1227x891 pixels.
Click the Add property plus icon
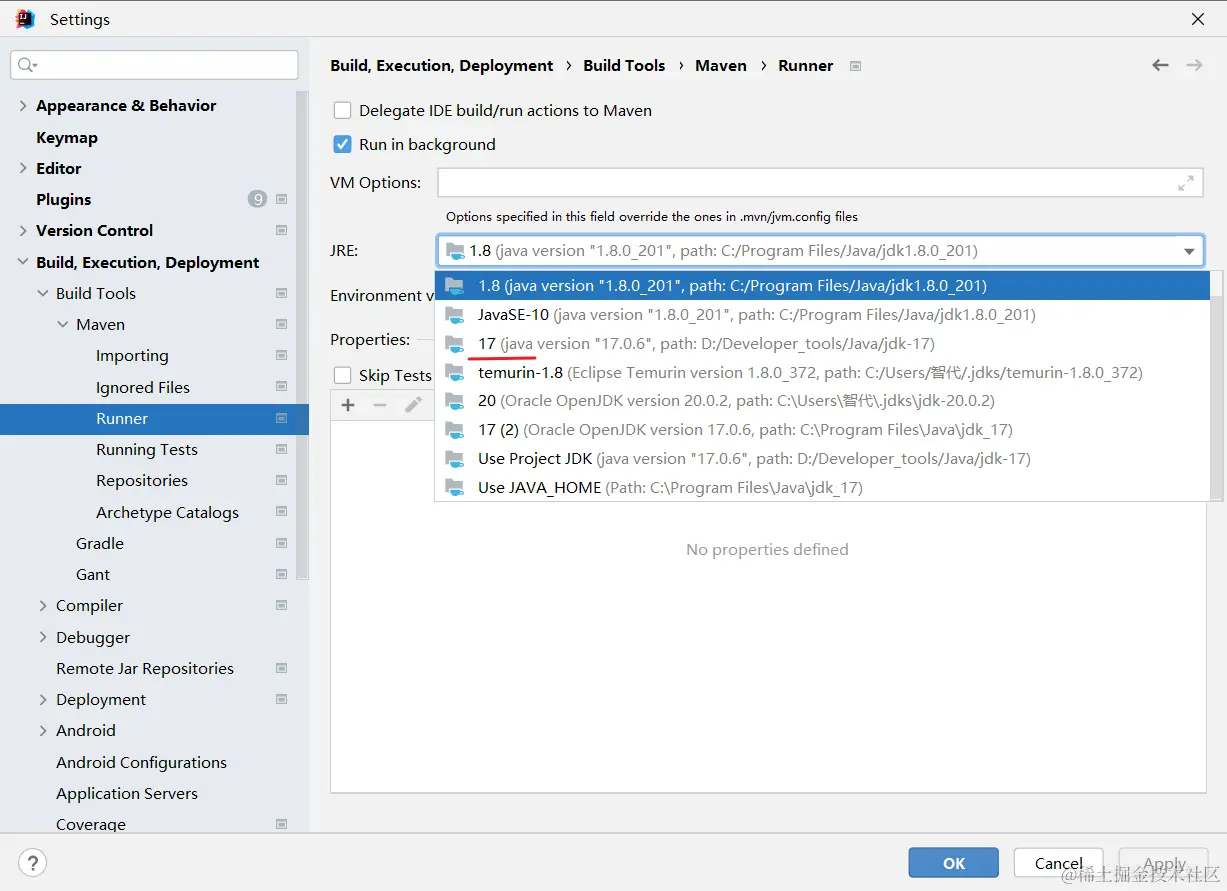348,405
